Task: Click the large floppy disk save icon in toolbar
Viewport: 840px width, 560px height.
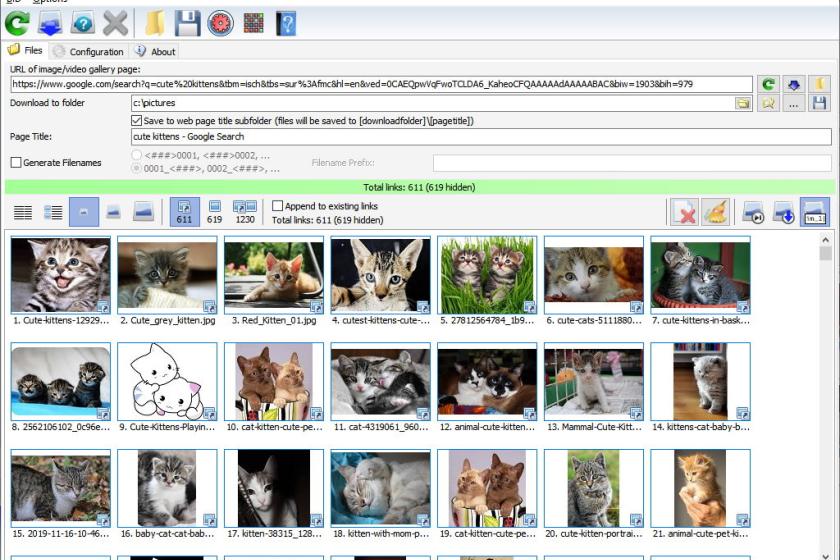Action: point(188,24)
